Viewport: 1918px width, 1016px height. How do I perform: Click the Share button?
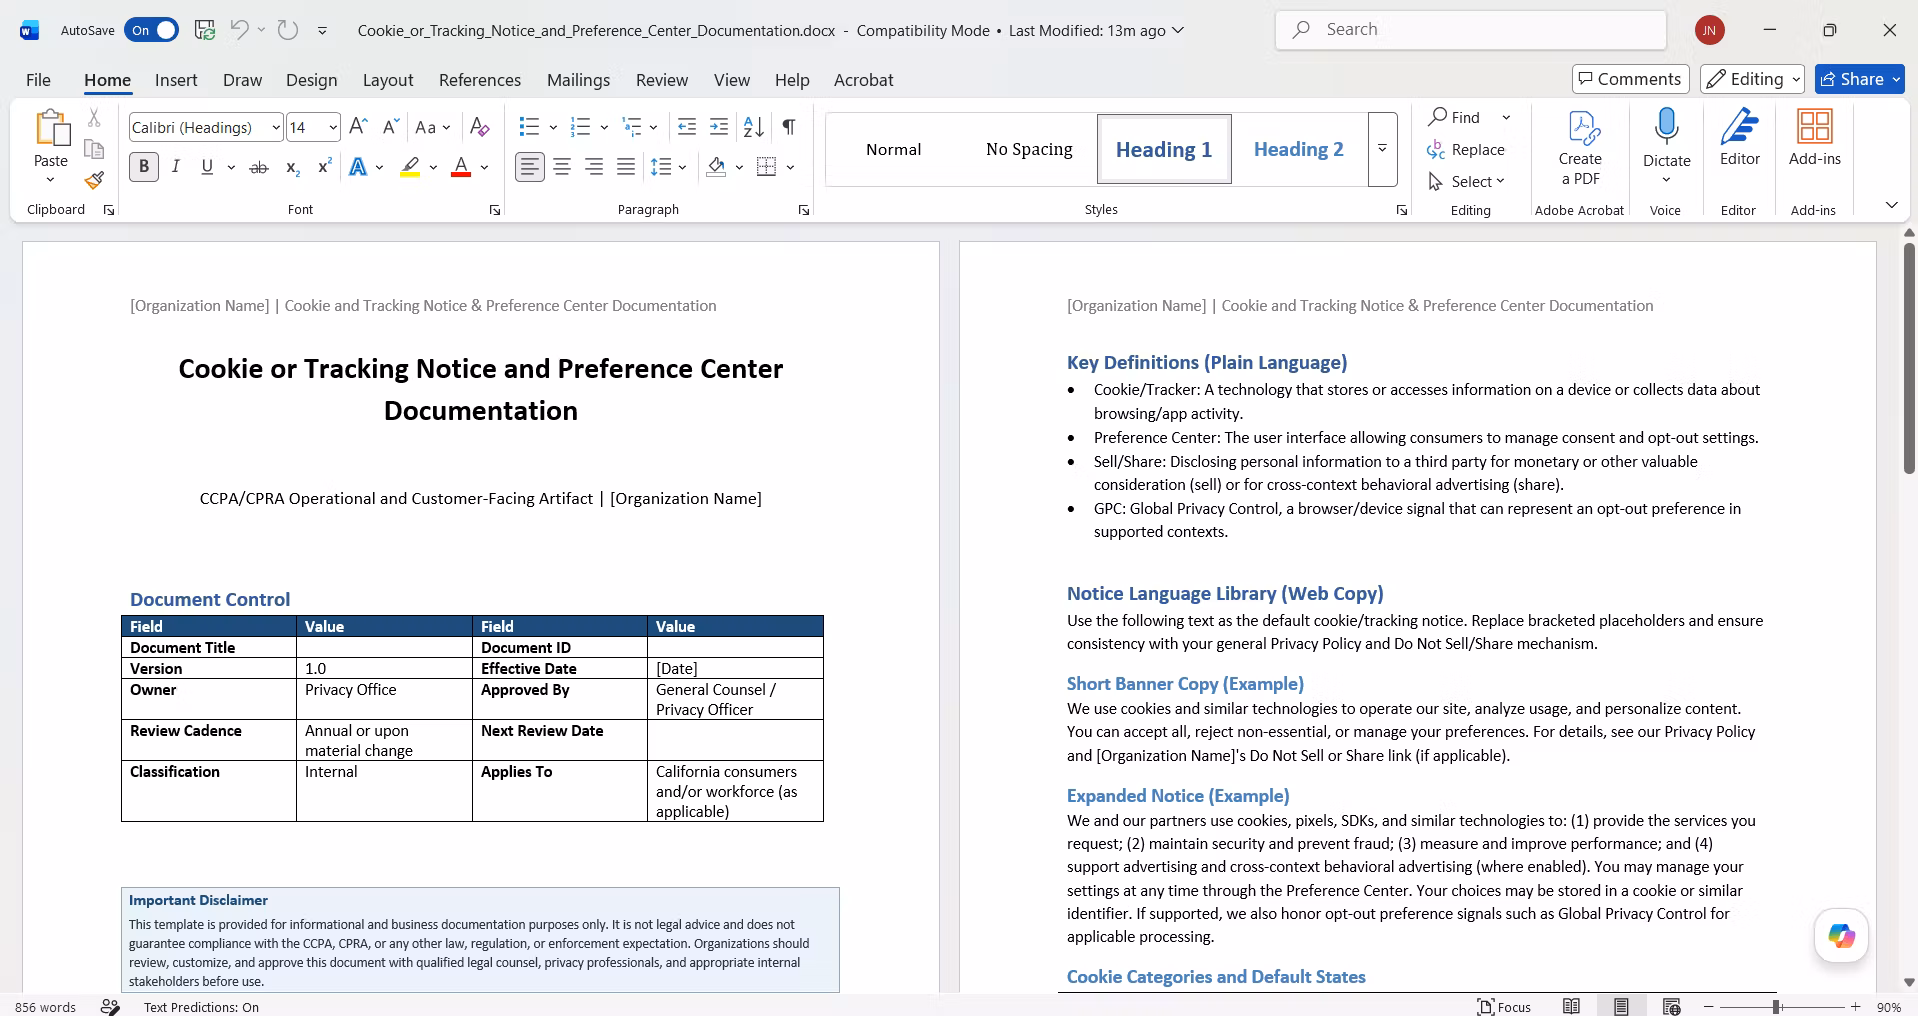(x=1860, y=79)
